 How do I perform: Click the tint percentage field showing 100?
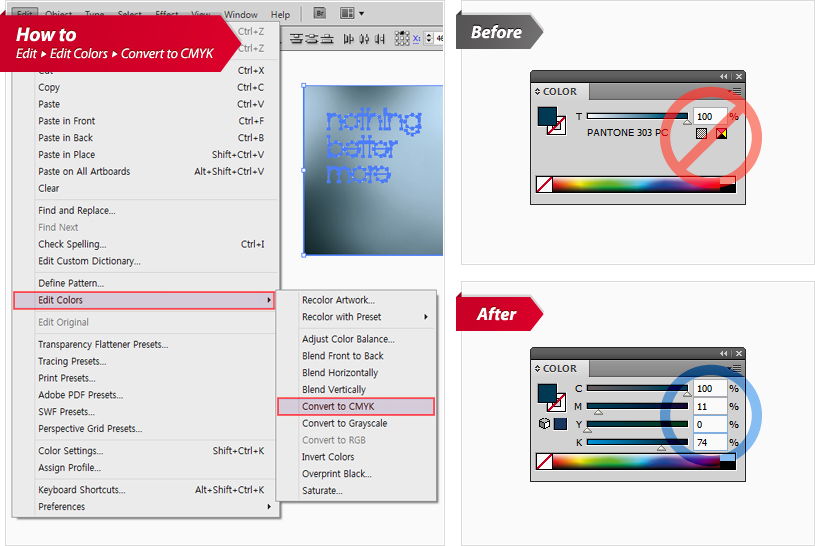(709, 117)
